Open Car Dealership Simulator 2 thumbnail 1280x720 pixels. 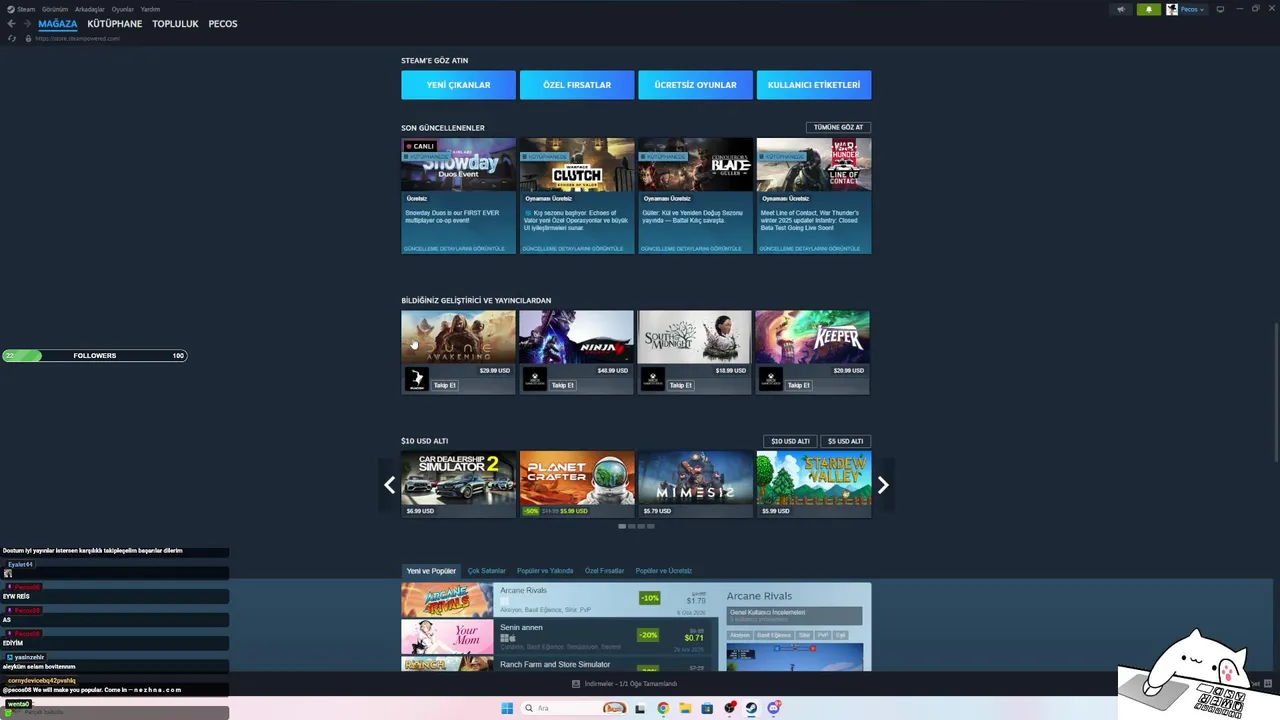[x=459, y=477]
